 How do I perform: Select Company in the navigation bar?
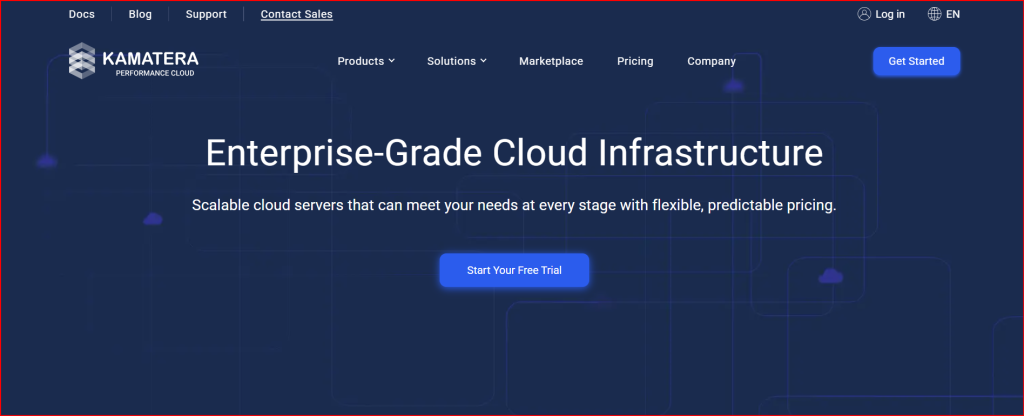[x=711, y=61]
